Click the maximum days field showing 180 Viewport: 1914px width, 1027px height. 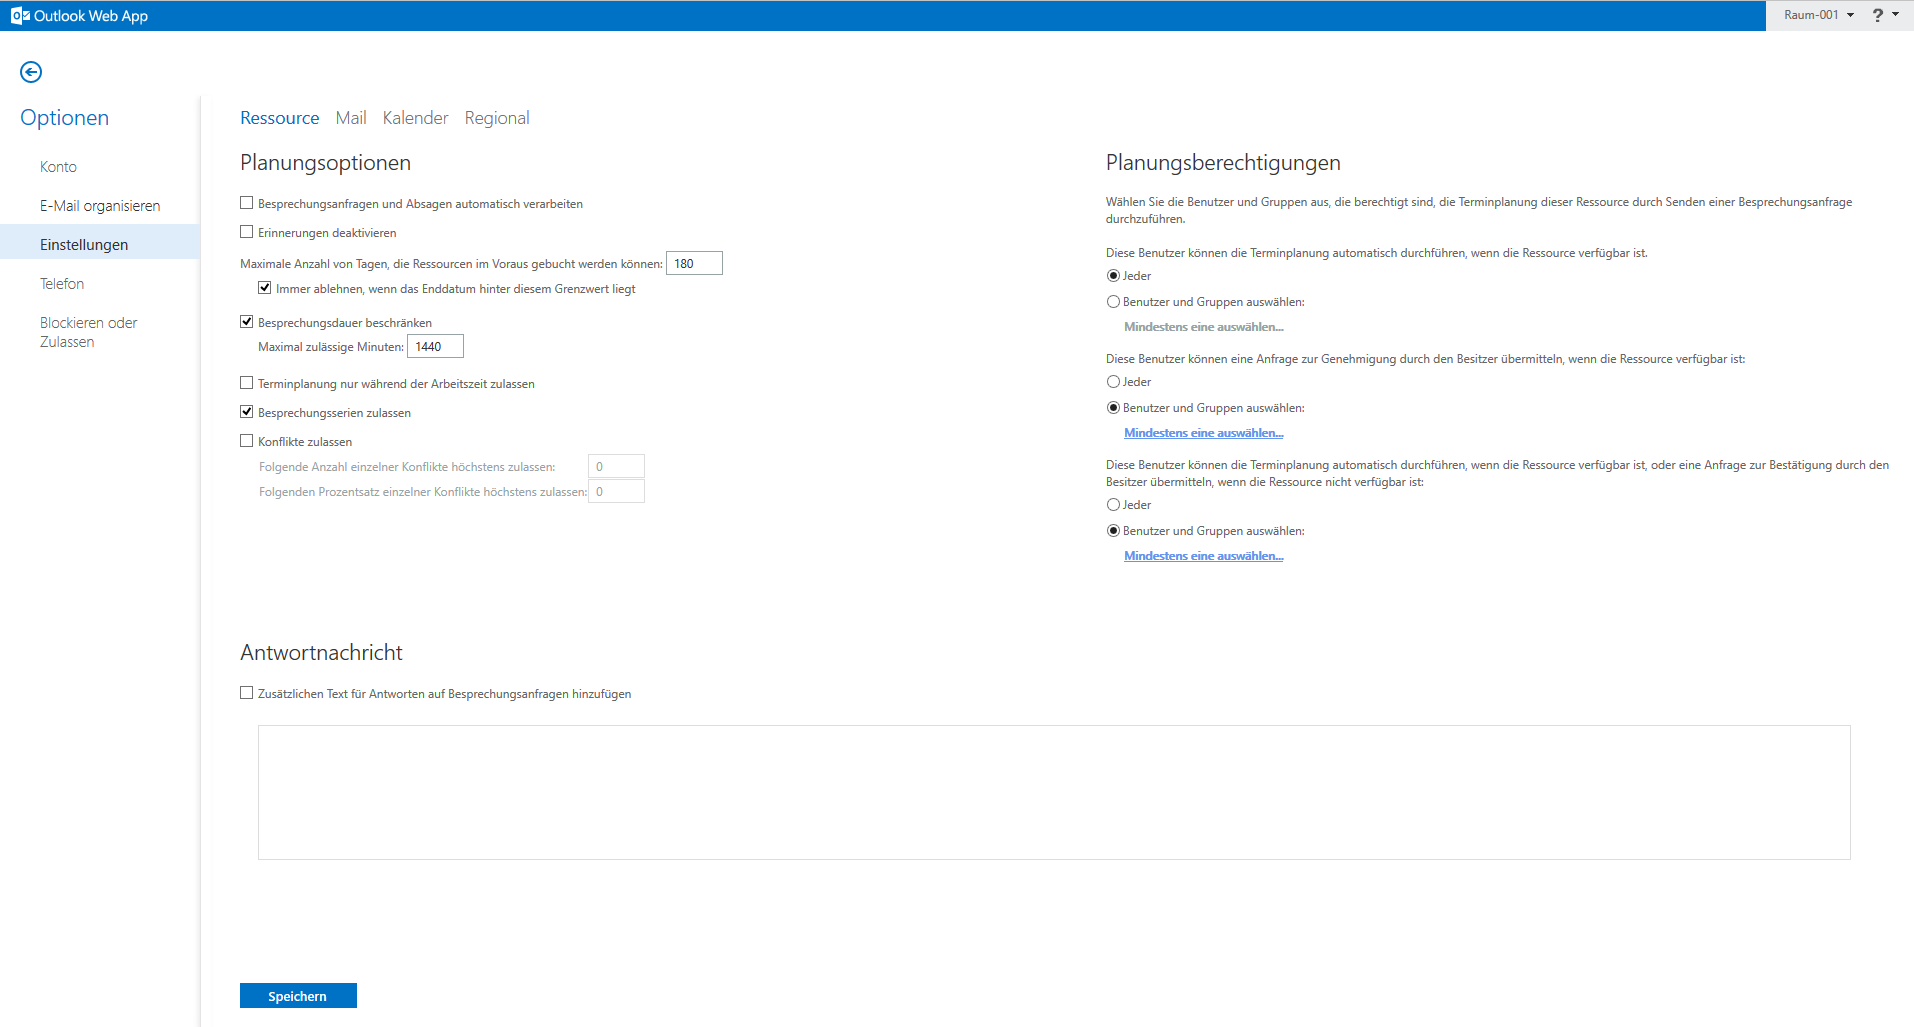click(694, 263)
